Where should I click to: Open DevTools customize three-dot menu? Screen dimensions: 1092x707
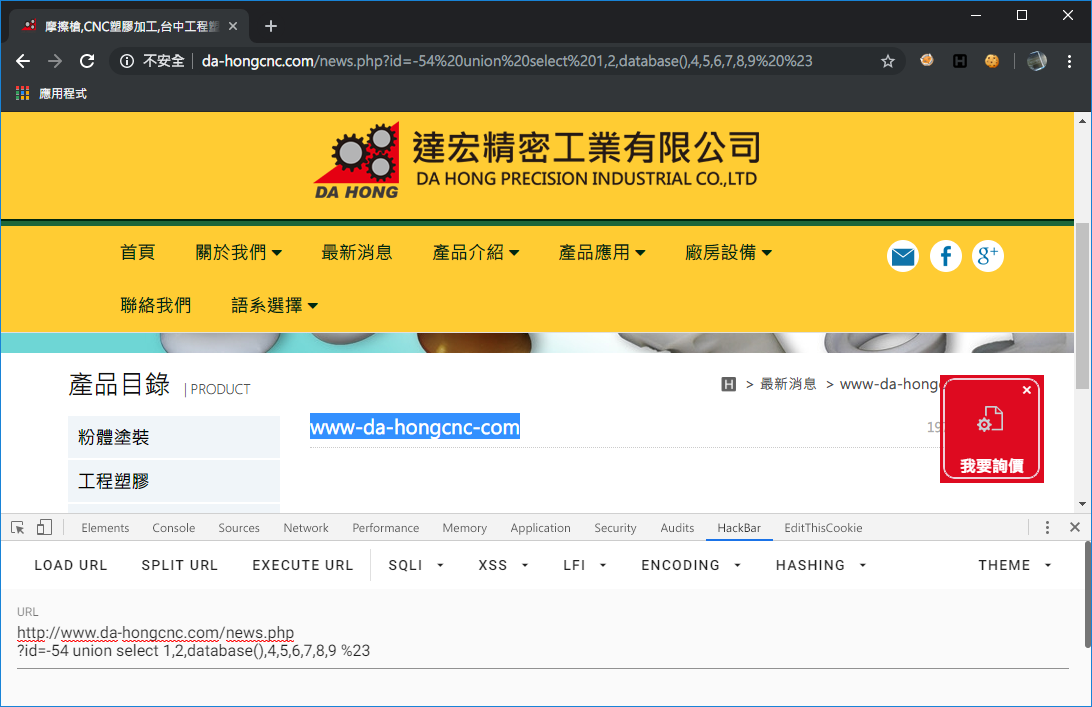coord(1047,528)
